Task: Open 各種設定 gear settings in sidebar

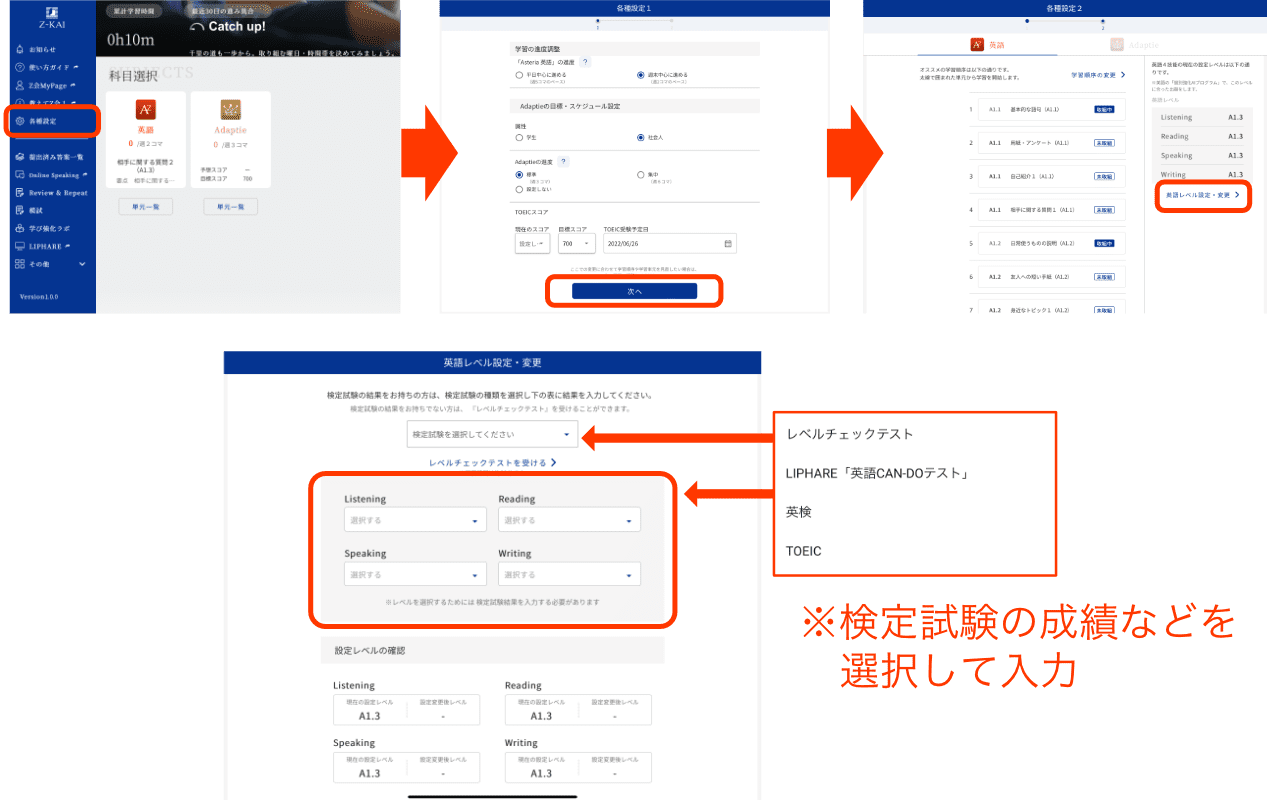Action: (x=20, y=121)
